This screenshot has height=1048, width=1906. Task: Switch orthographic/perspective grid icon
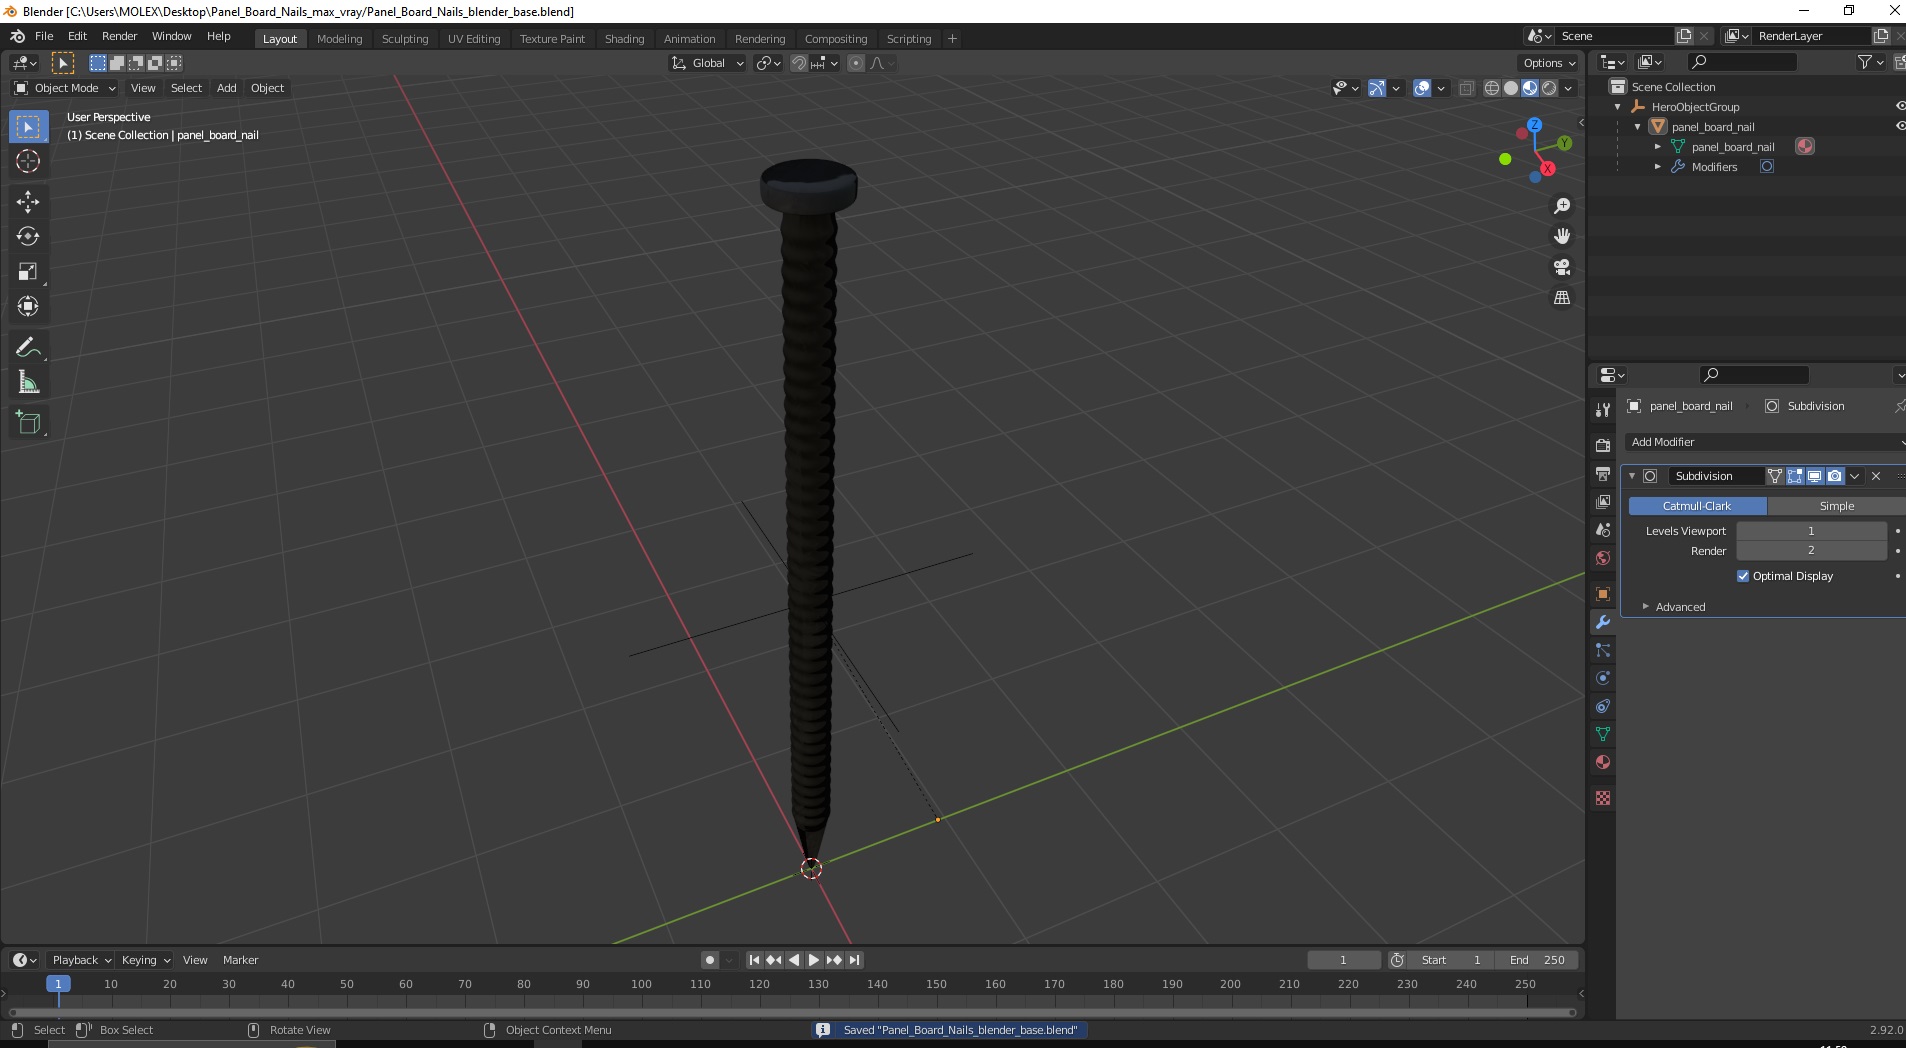[1562, 298]
